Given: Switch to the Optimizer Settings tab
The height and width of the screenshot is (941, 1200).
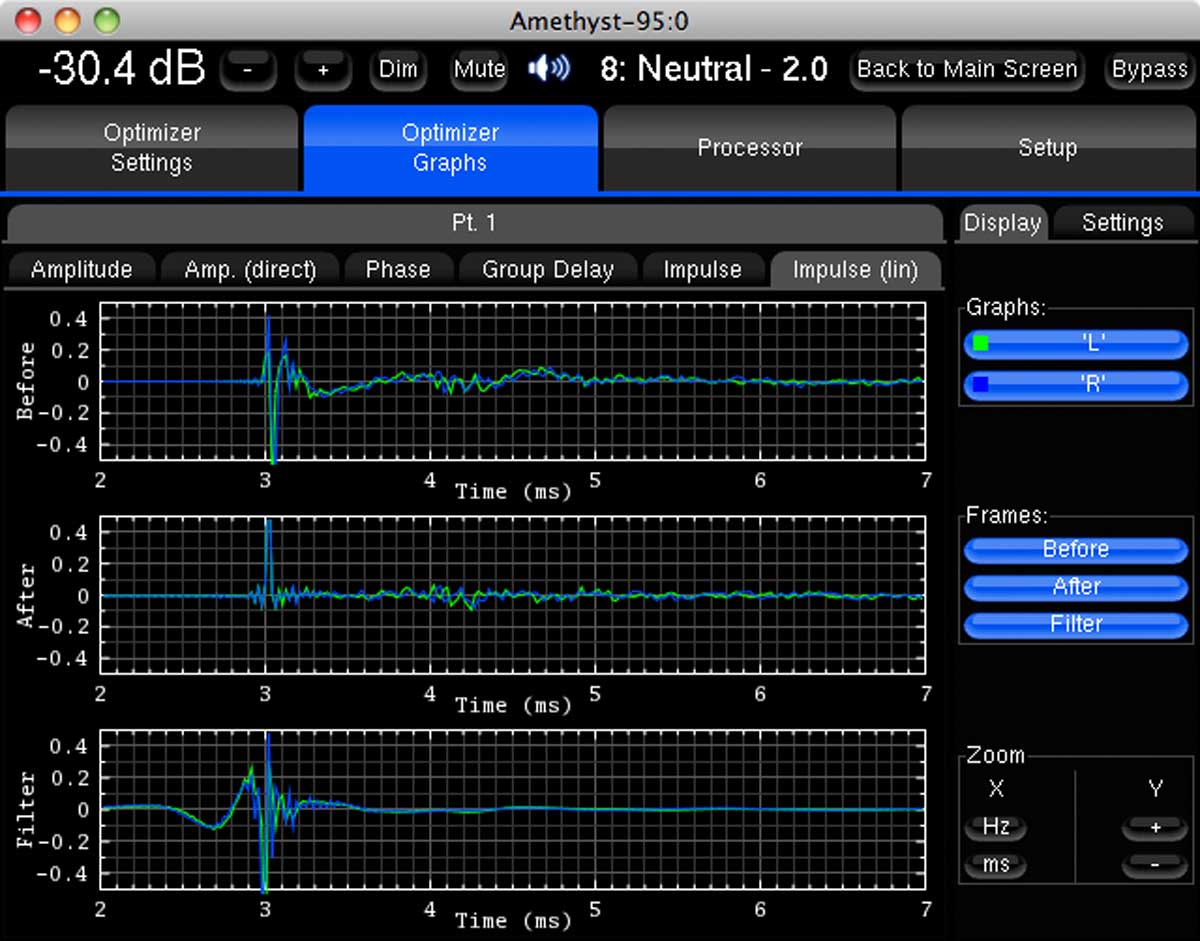Looking at the screenshot, I should point(152,148).
